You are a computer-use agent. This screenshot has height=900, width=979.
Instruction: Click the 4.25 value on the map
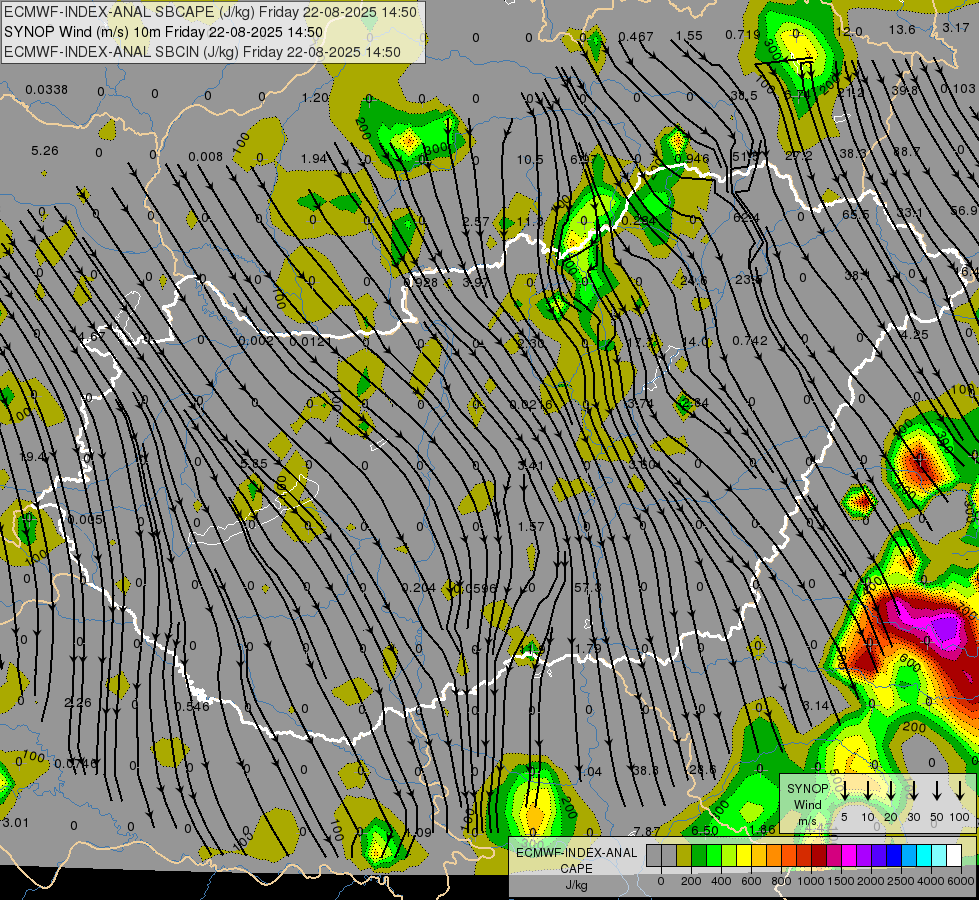[915, 334]
